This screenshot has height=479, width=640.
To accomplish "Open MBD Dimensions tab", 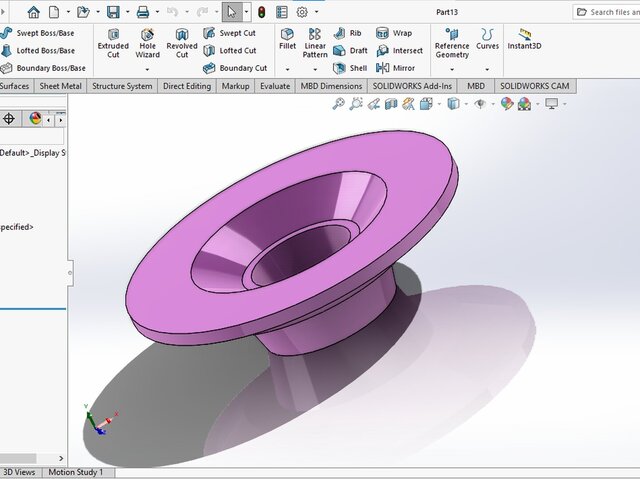I will (331, 86).
